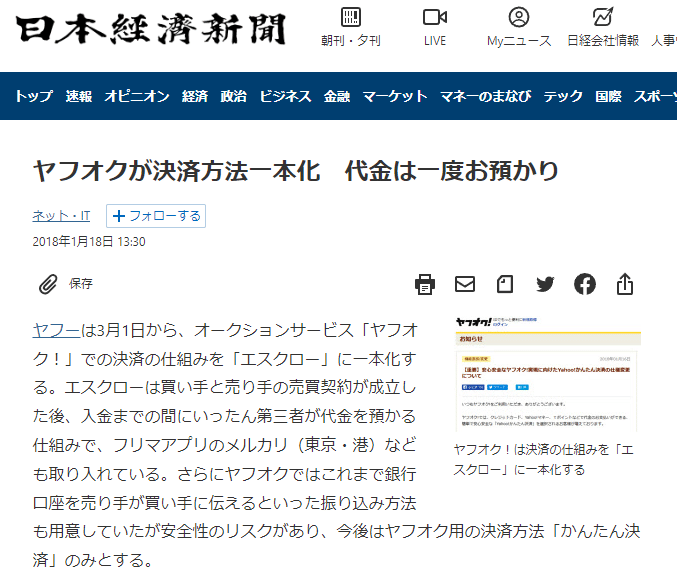This screenshot has height=576, width=677.
Task: Open the 国際 section
Action: point(608,96)
